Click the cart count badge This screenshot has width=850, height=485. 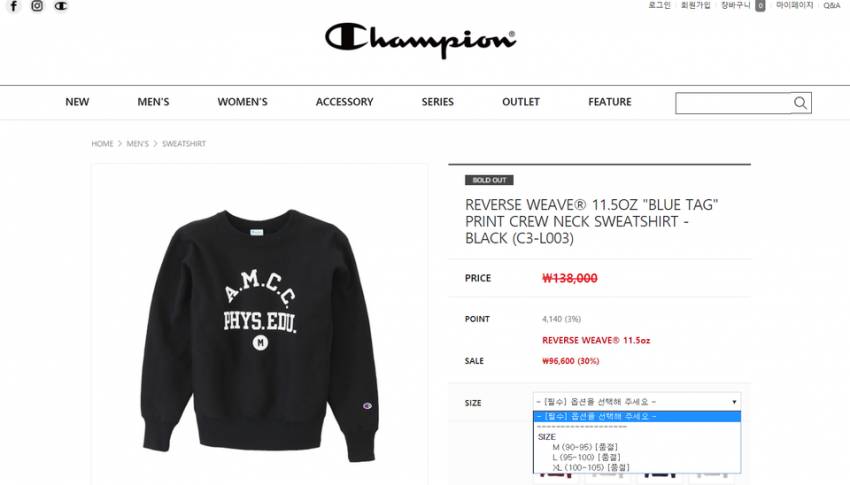(x=761, y=6)
